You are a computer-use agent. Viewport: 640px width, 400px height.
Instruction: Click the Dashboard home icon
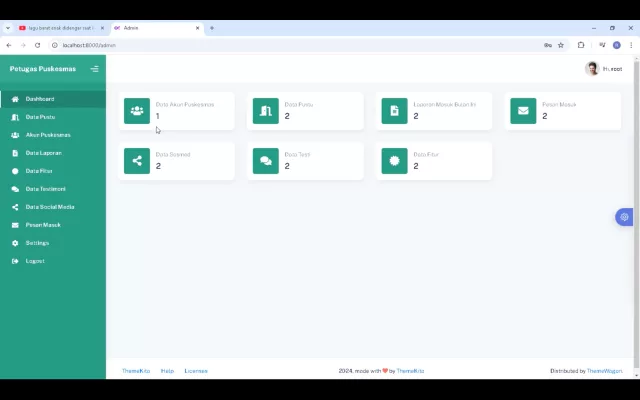[15, 99]
